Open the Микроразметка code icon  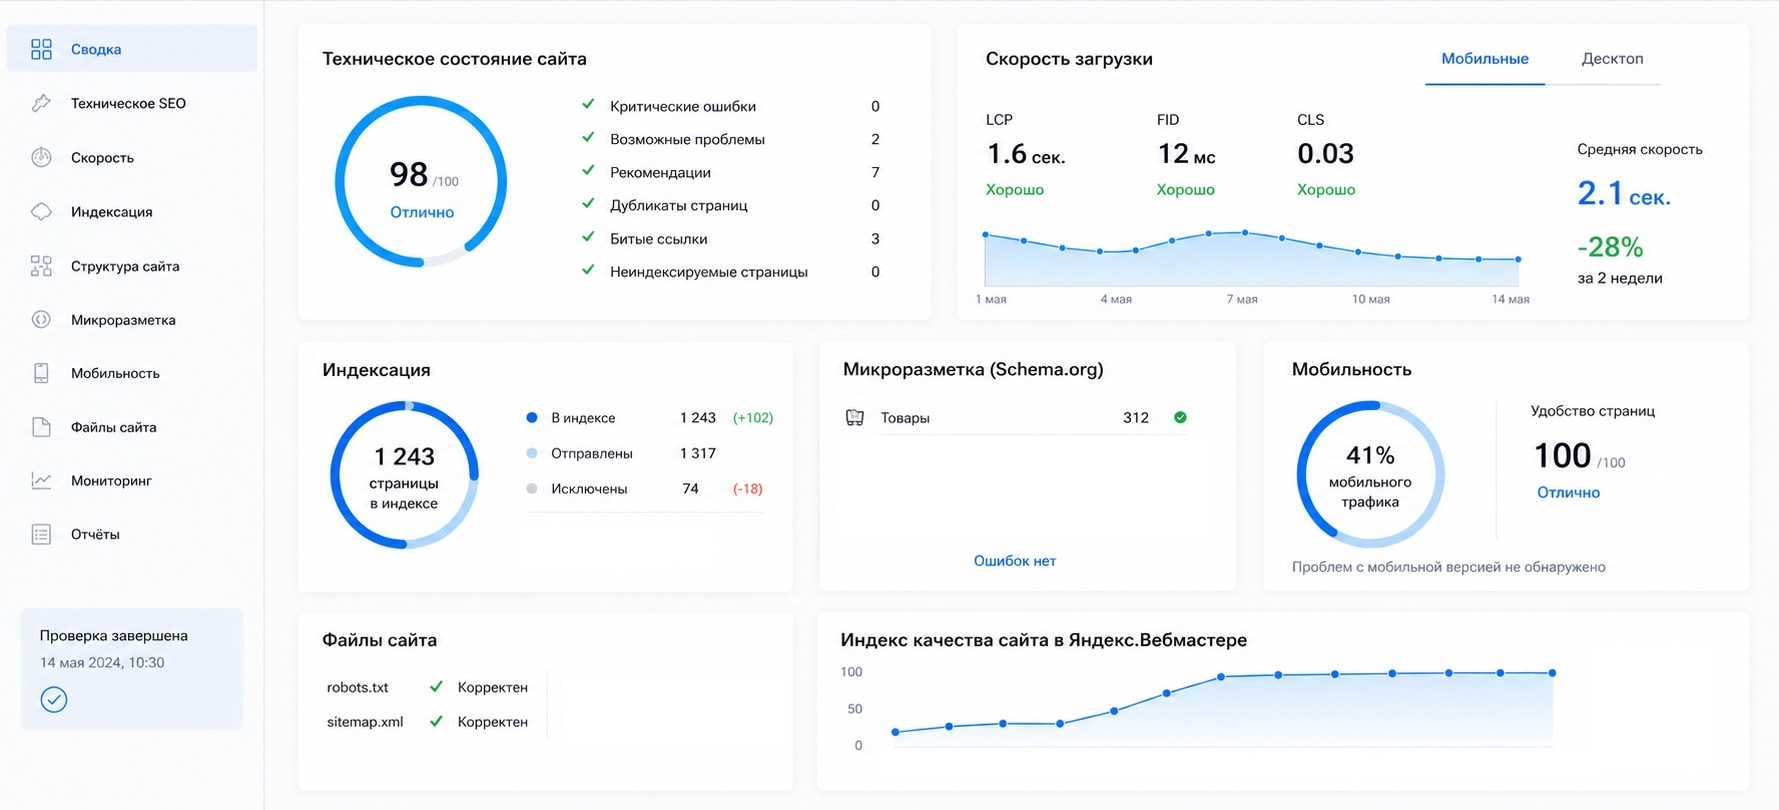point(41,320)
